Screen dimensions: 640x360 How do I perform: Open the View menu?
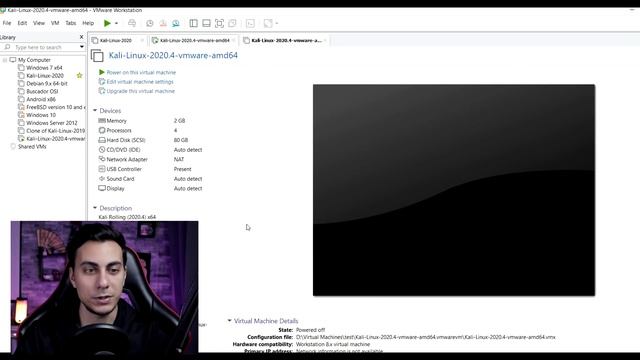(39, 23)
